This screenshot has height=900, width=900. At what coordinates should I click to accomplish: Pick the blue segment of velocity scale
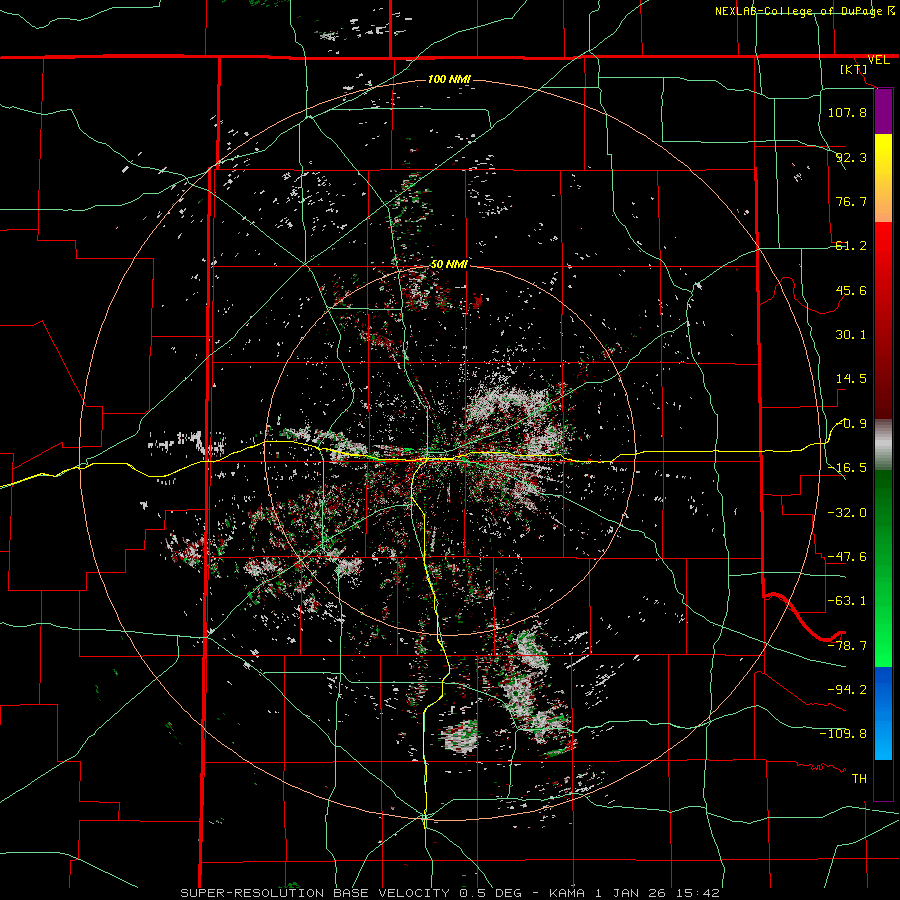[x=883, y=713]
